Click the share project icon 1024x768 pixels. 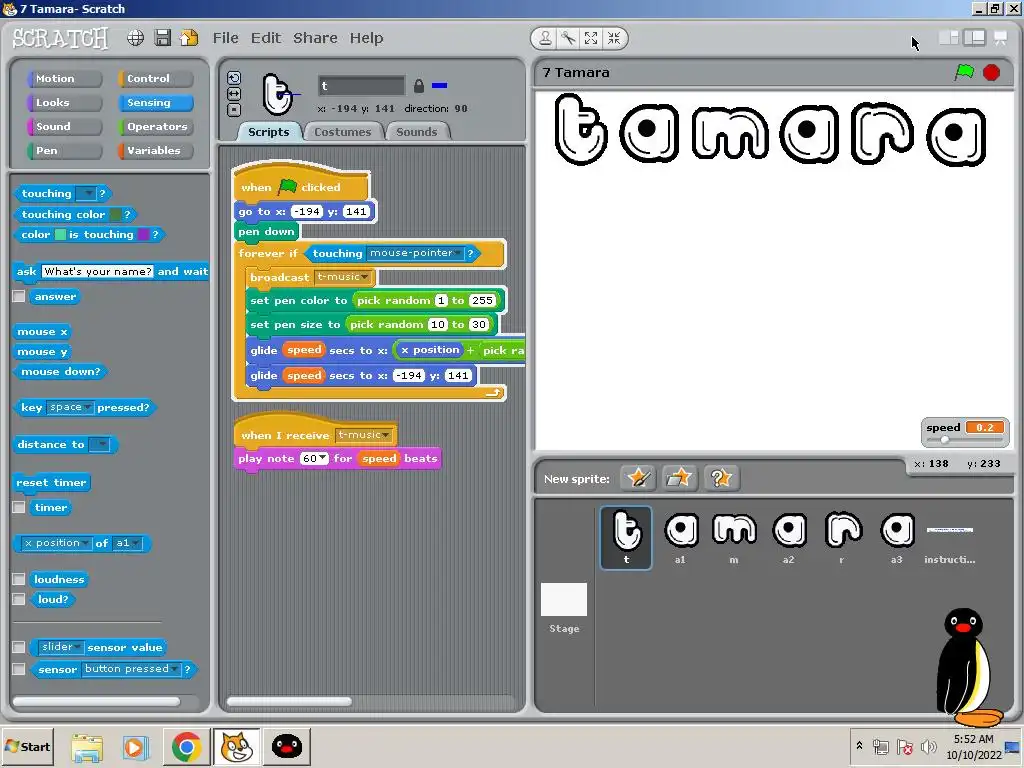pyautogui.click(x=189, y=38)
